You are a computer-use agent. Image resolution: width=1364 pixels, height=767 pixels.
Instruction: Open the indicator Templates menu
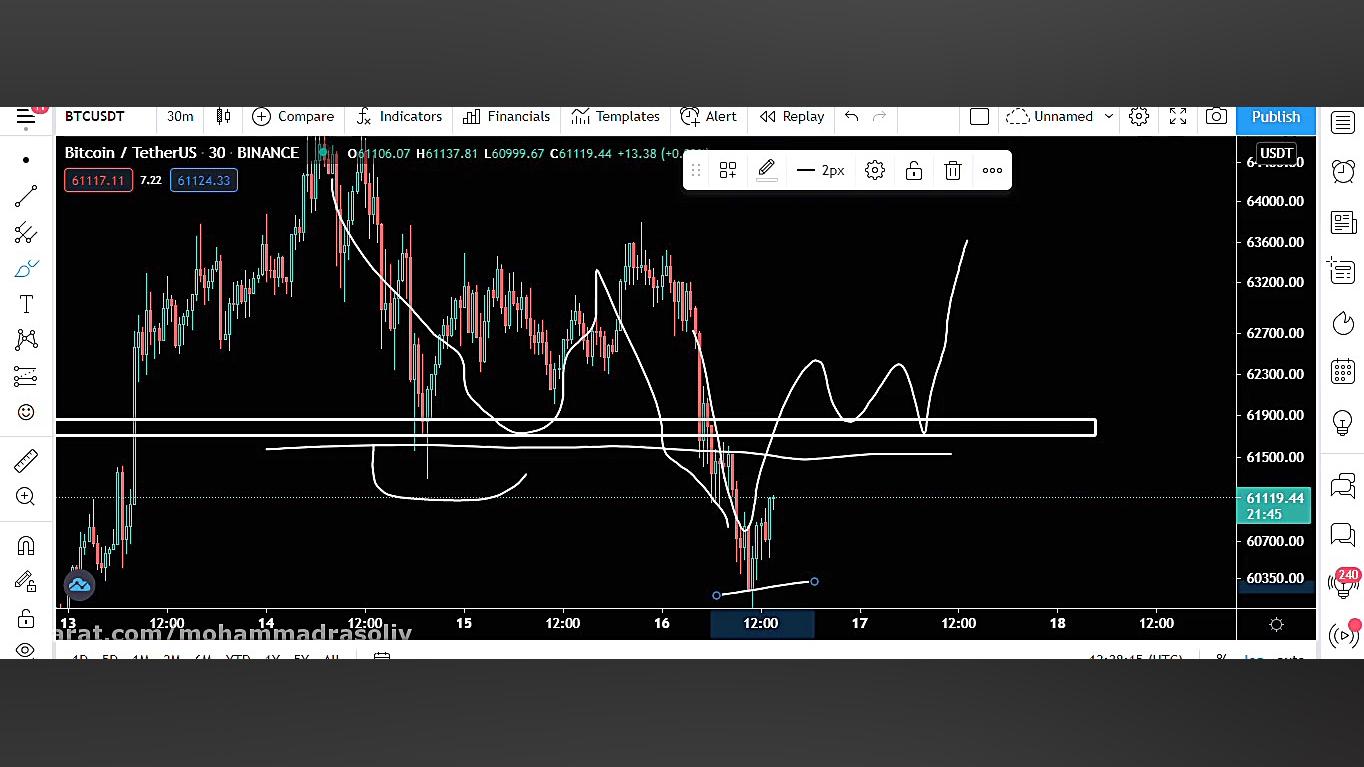[x=615, y=116]
